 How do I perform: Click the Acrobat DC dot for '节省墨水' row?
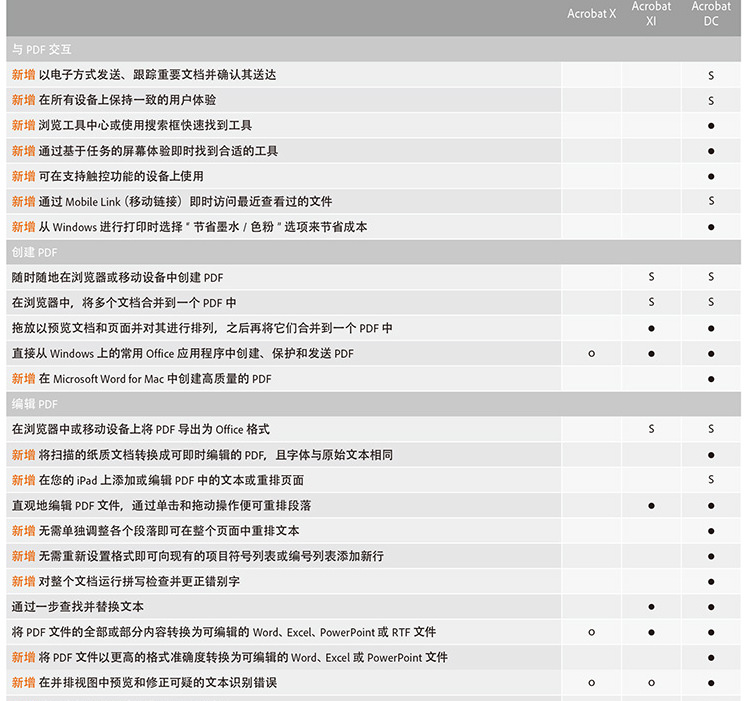711,227
